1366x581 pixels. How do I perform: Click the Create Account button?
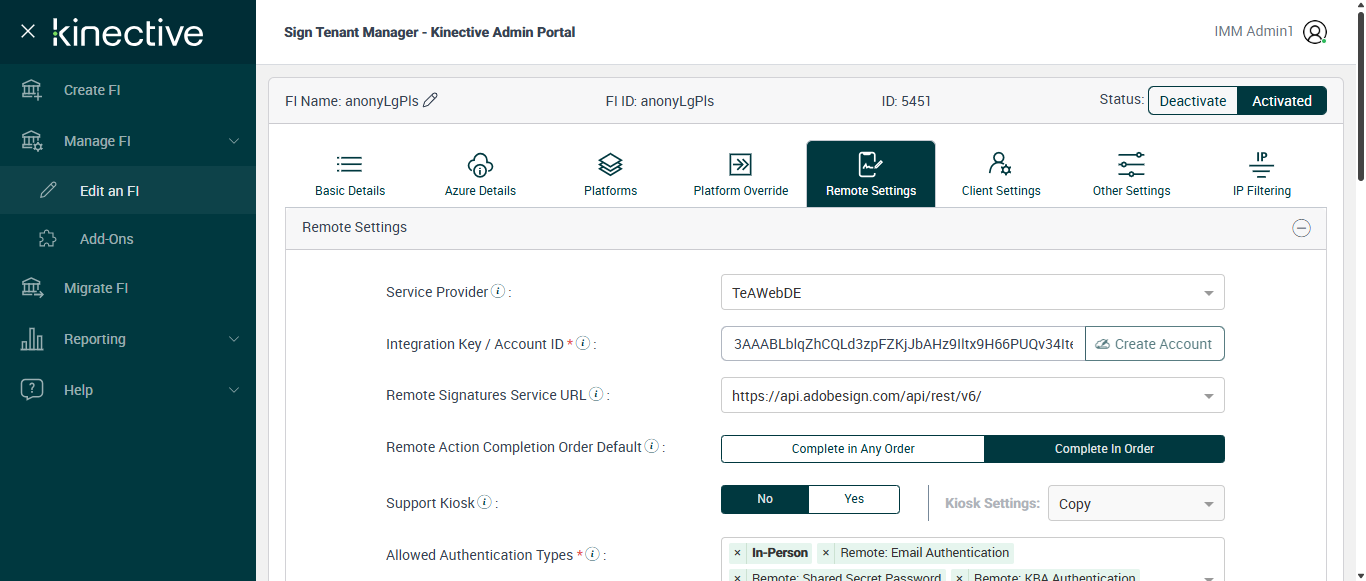click(x=1154, y=344)
